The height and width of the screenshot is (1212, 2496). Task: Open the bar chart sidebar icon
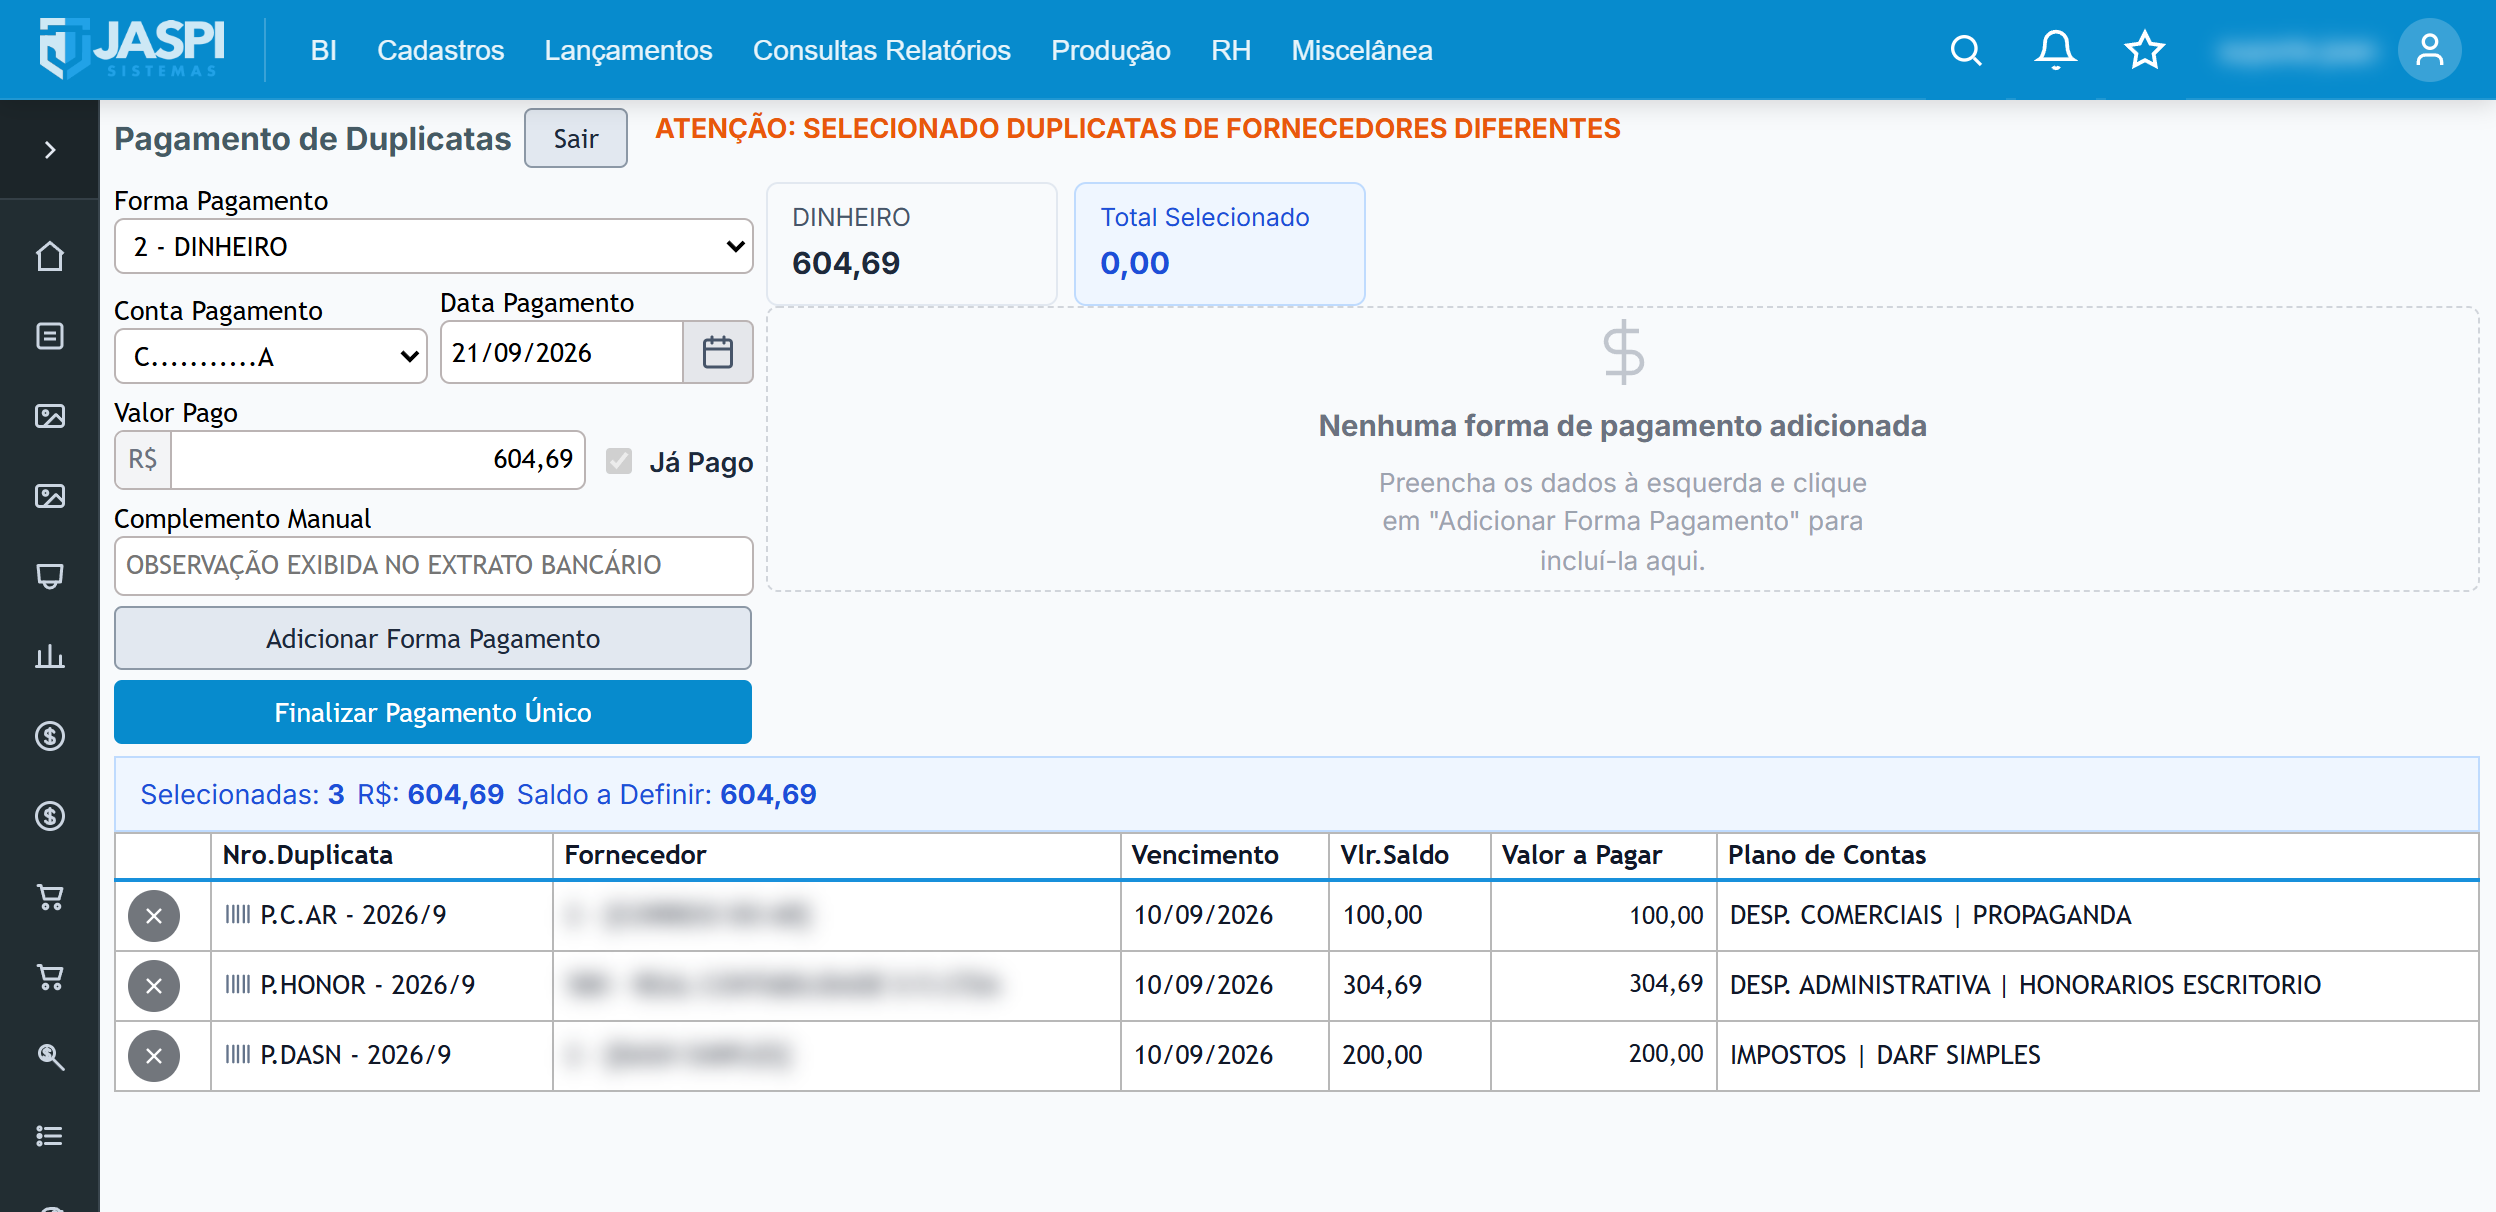pos(50,656)
